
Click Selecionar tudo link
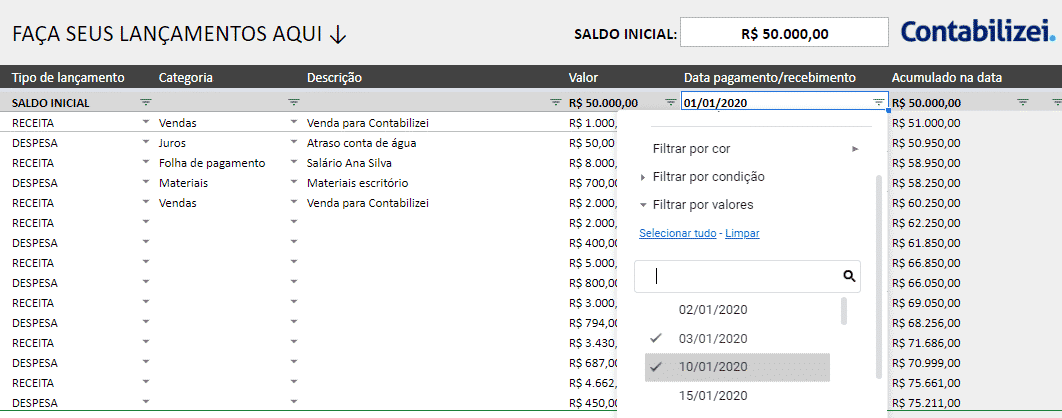[x=677, y=233]
